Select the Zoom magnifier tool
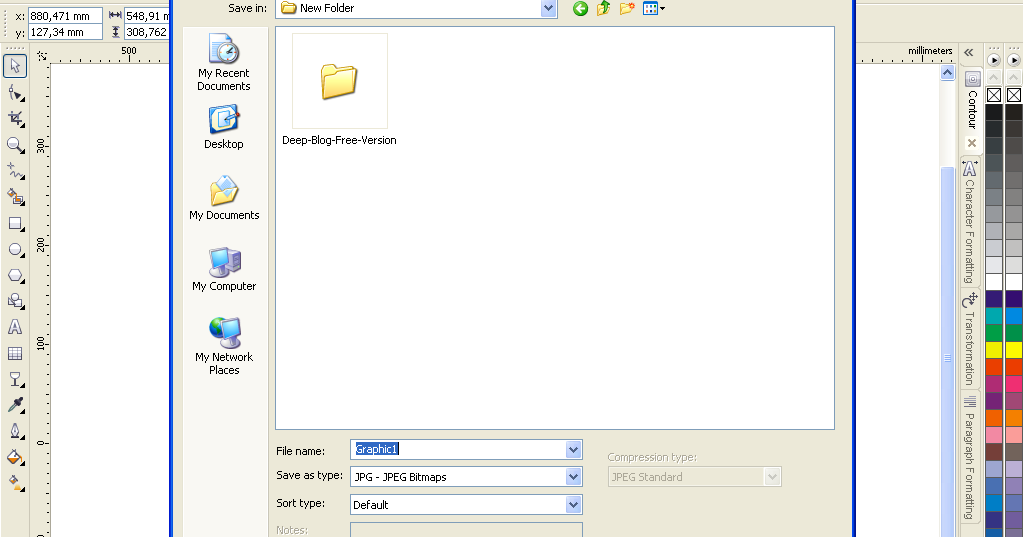Viewport: 1023px width, 537px height. coord(15,145)
